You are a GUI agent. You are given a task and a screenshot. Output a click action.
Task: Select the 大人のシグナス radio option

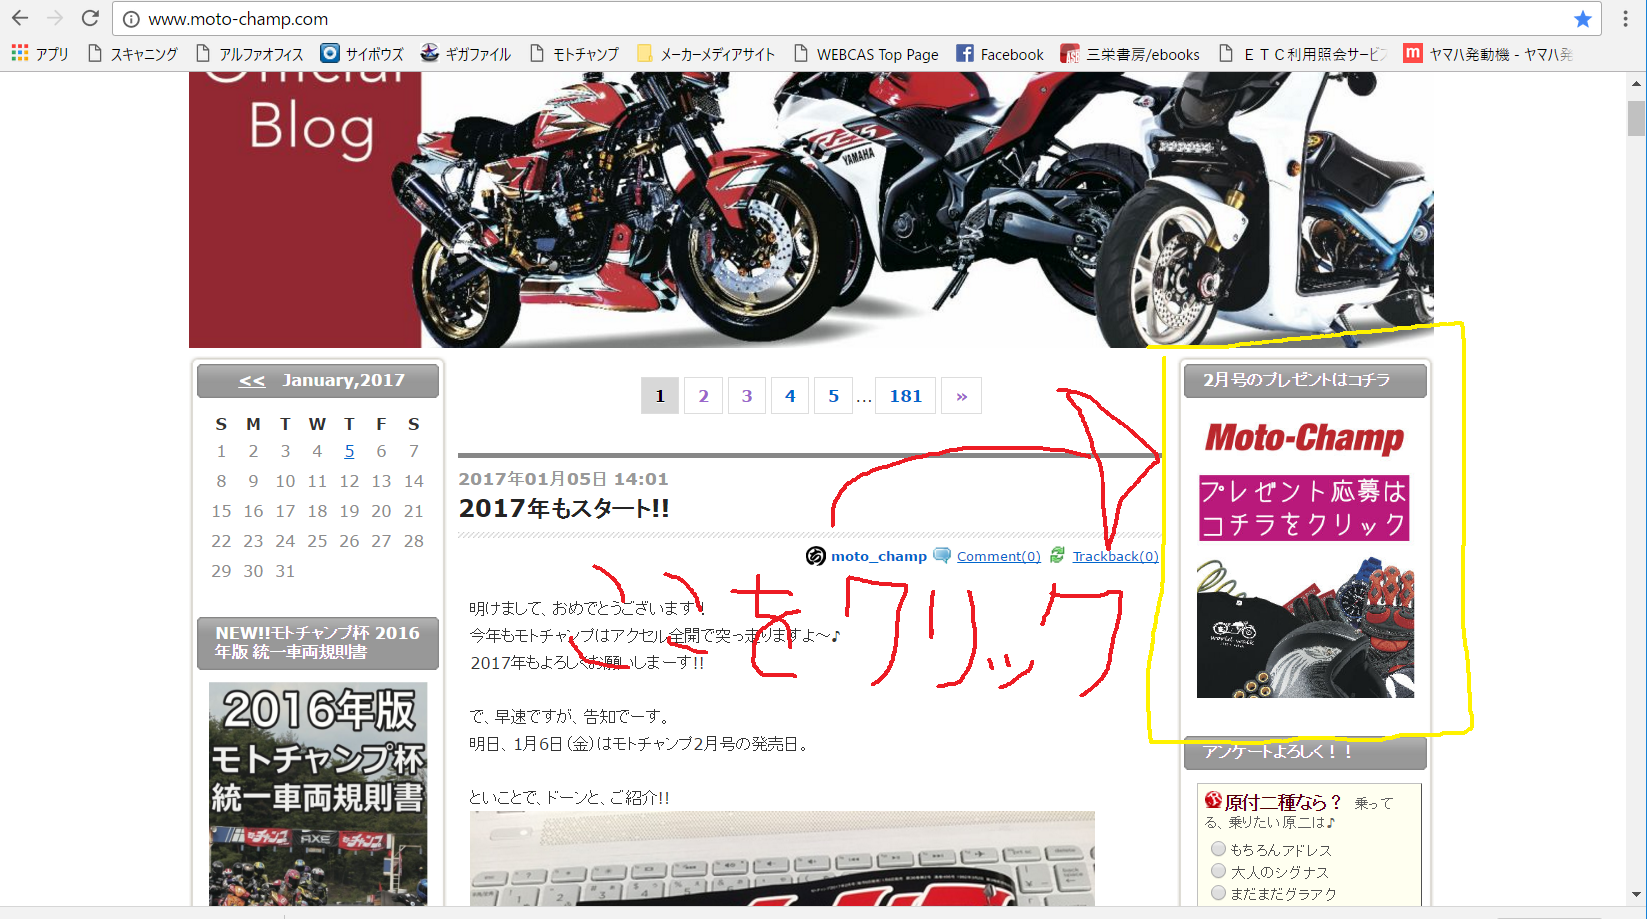1218,871
